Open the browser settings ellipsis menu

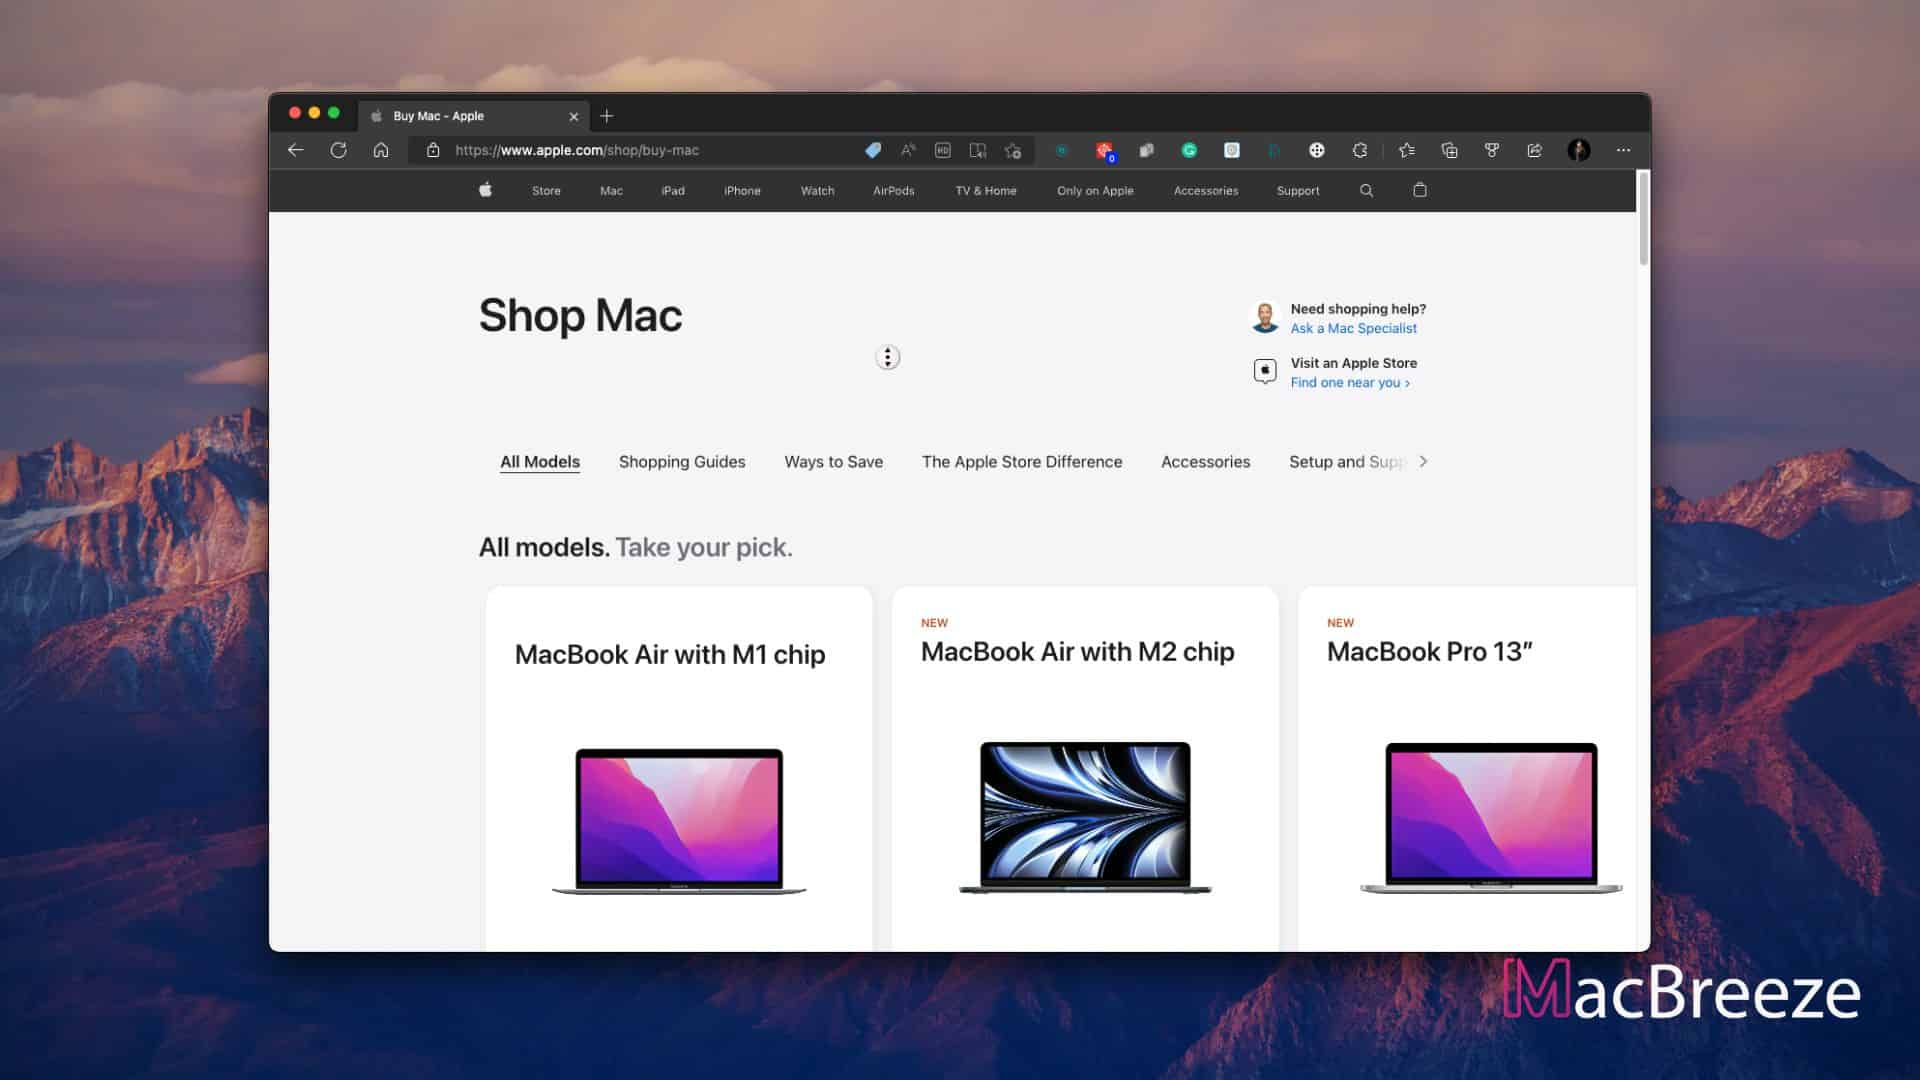[x=1622, y=150]
